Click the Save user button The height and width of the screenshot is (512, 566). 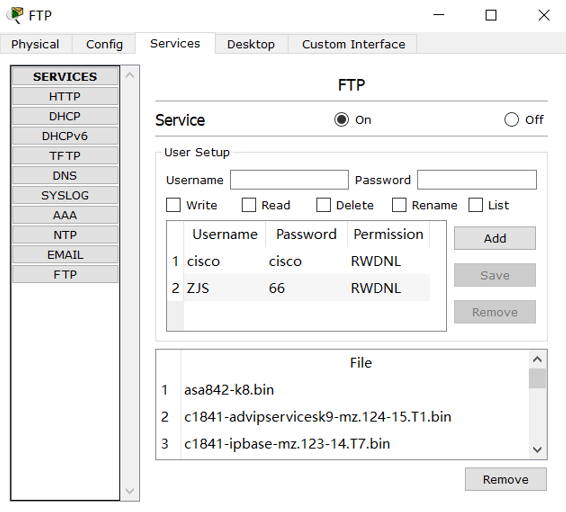(495, 275)
